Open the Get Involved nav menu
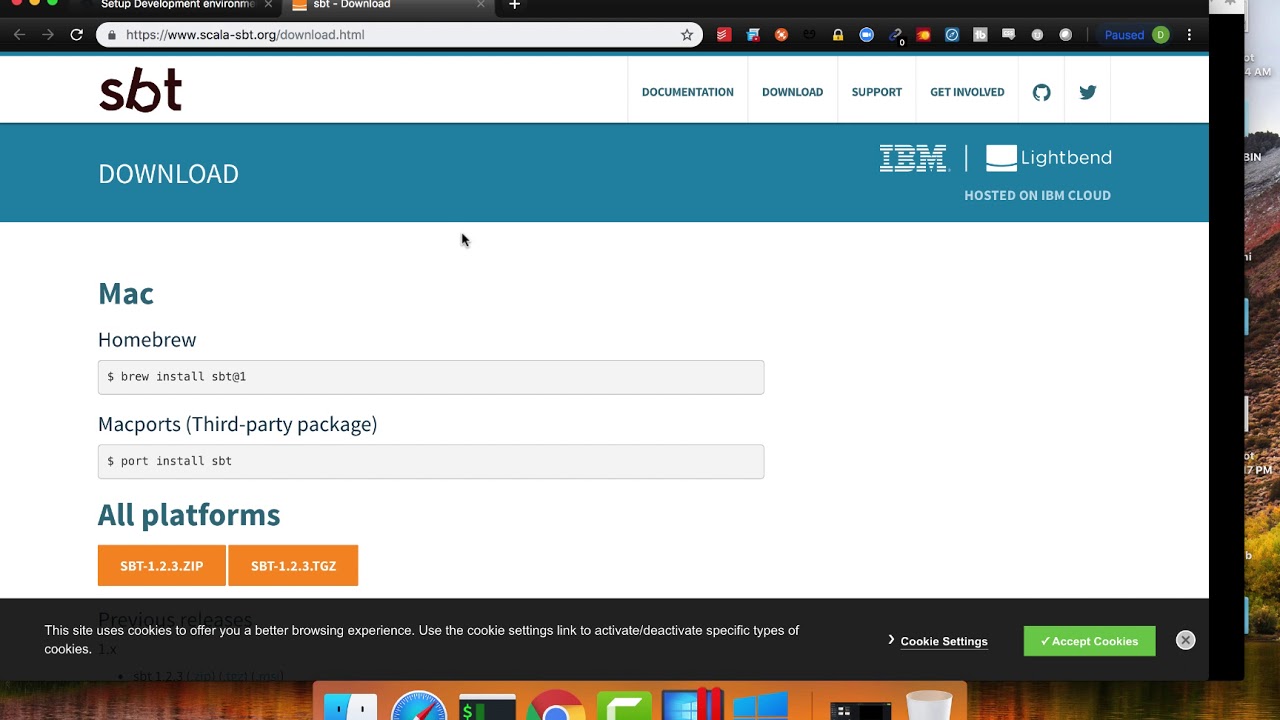Image resolution: width=1280 pixels, height=720 pixels. (x=967, y=92)
